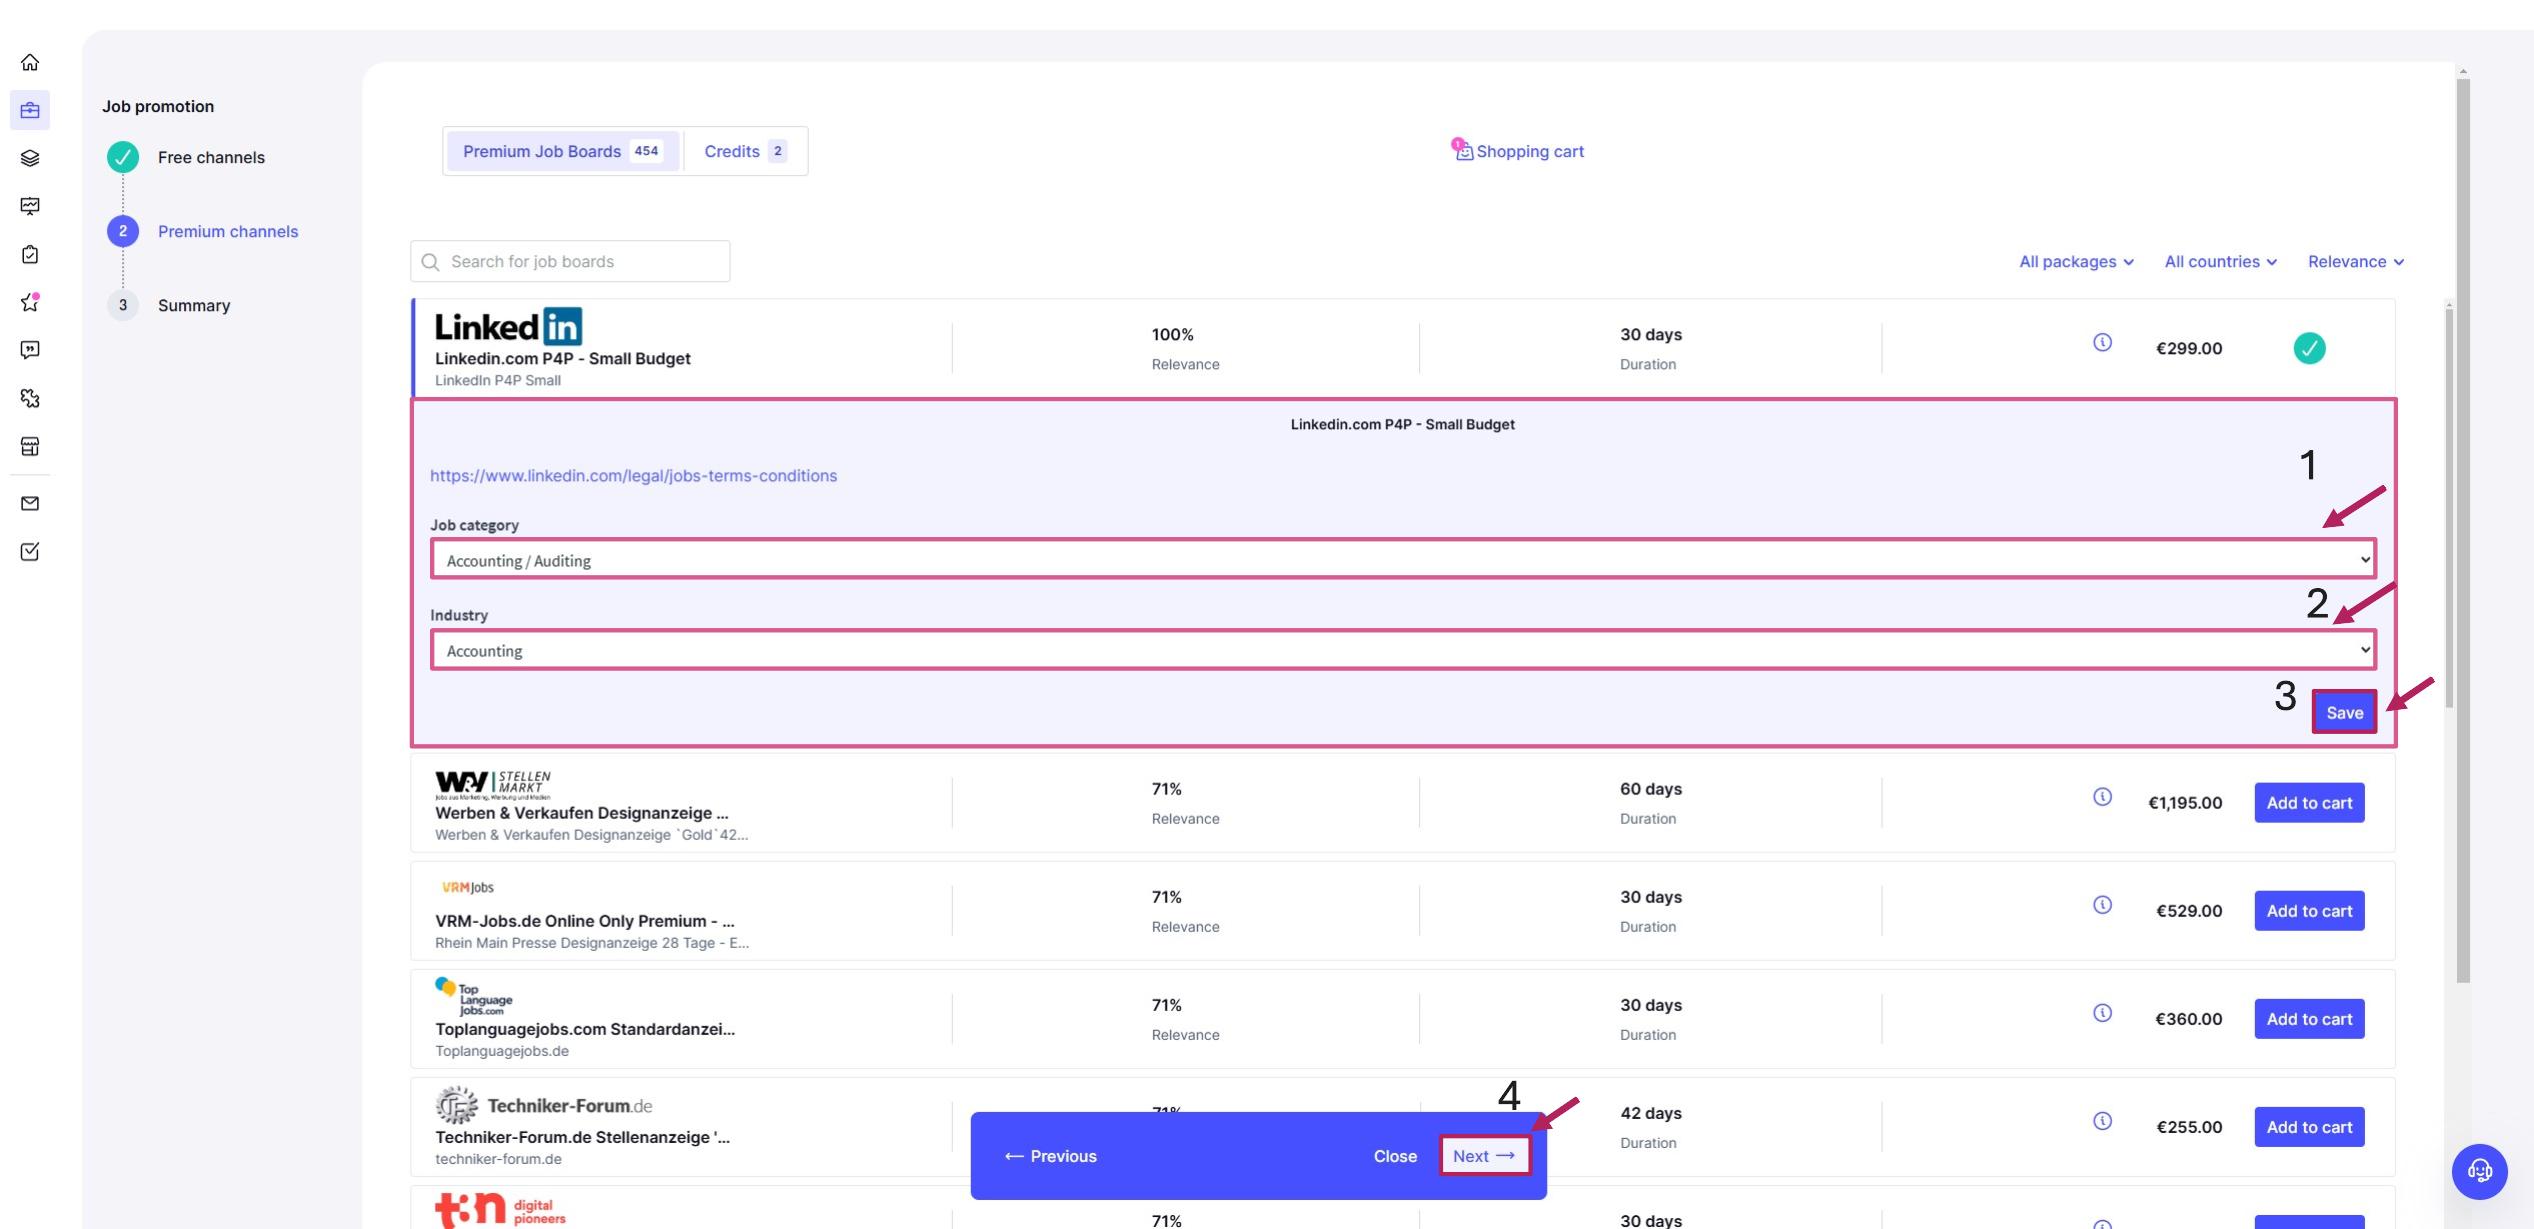Open the Industry dropdown
The image size is (2534, 1229).
point(1403,649)
